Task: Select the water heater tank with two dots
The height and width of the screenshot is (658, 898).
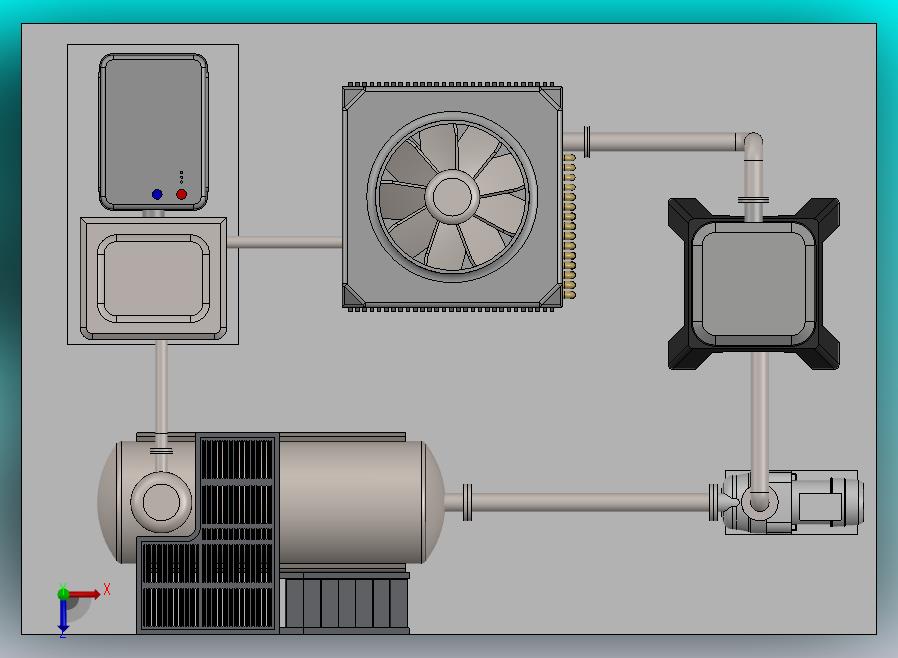Action: pyautogui.click(x=153, y=132)
